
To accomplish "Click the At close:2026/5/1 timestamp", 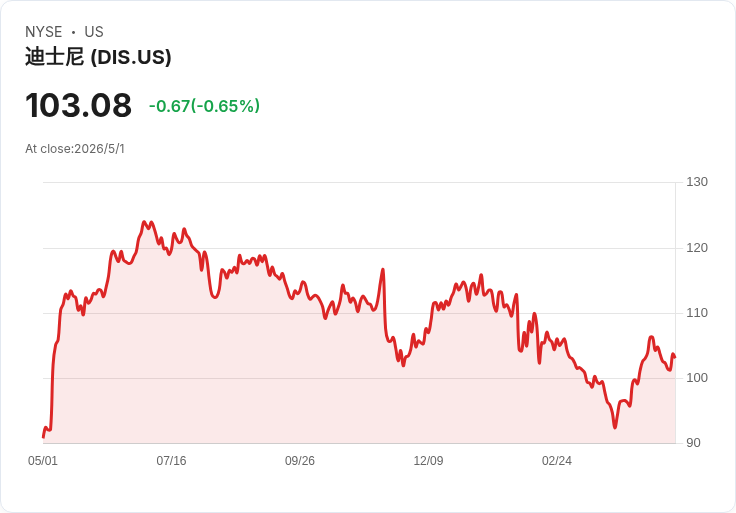I will 75,149.
